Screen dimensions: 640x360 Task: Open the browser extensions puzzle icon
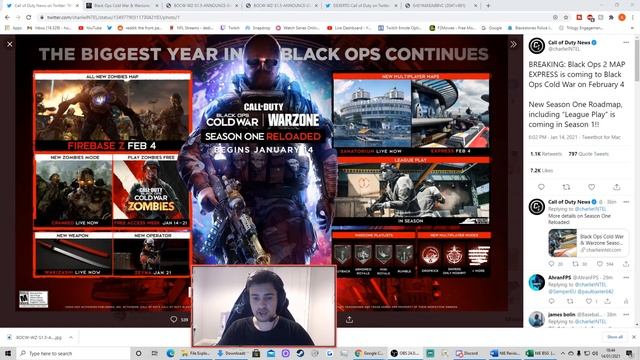[x=611, y=17]
